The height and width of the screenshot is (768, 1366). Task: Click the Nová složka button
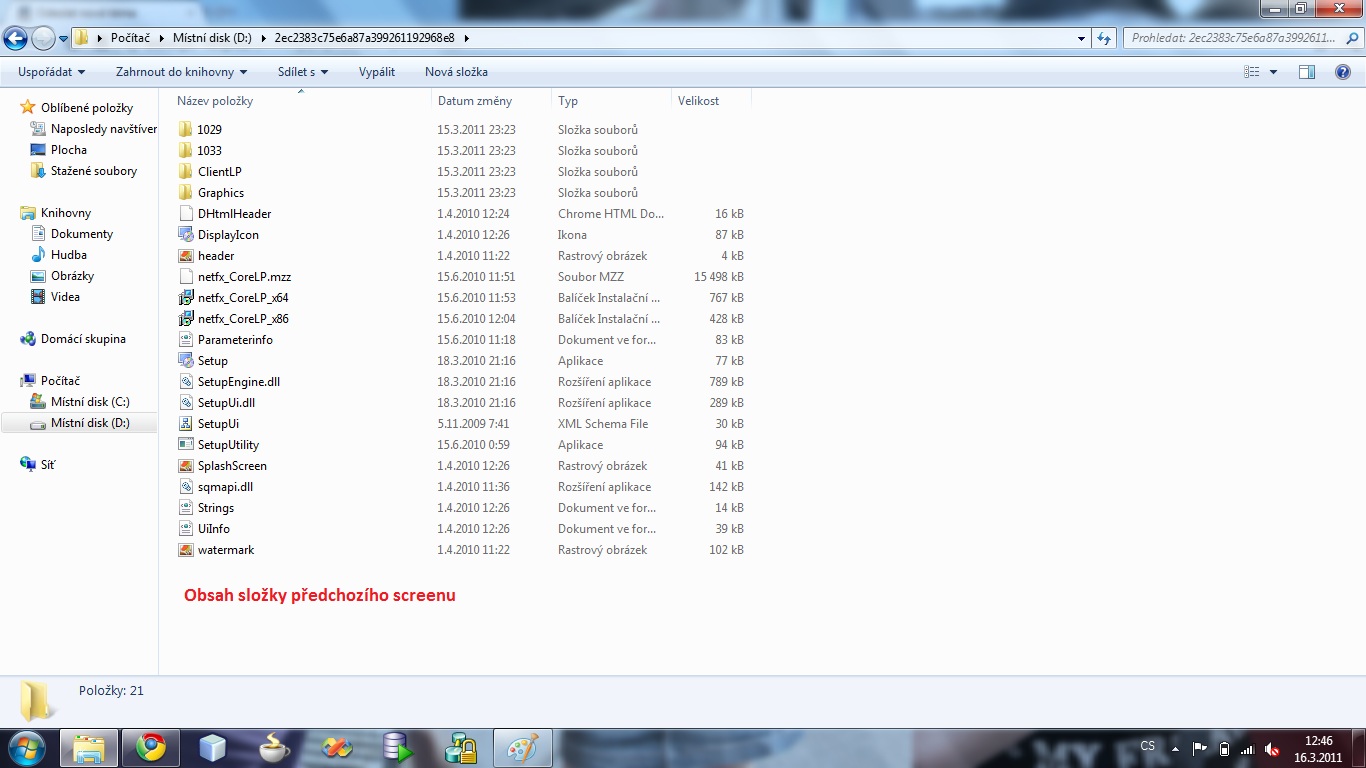(456, 72)
